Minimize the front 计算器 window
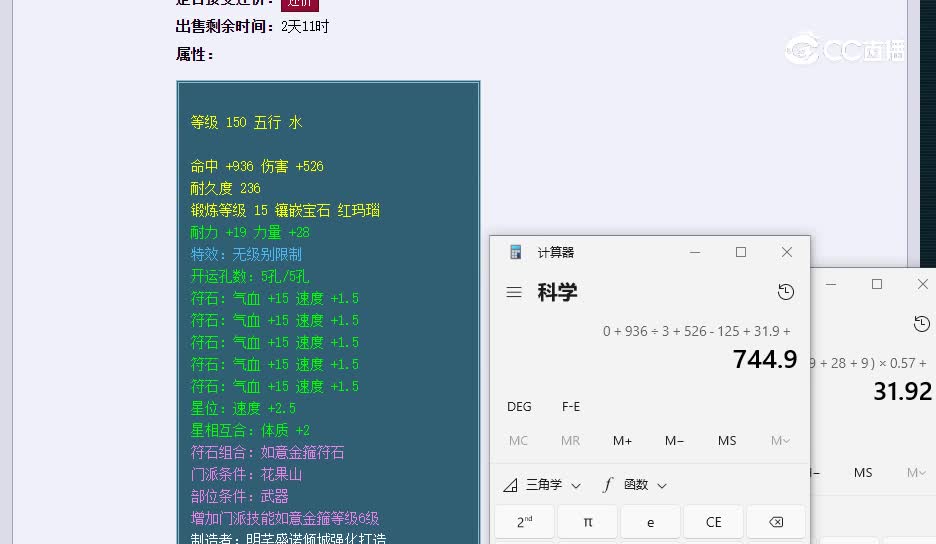Image resolution: width=936 pixels, height=544 pixels. [x=695, y=252]
